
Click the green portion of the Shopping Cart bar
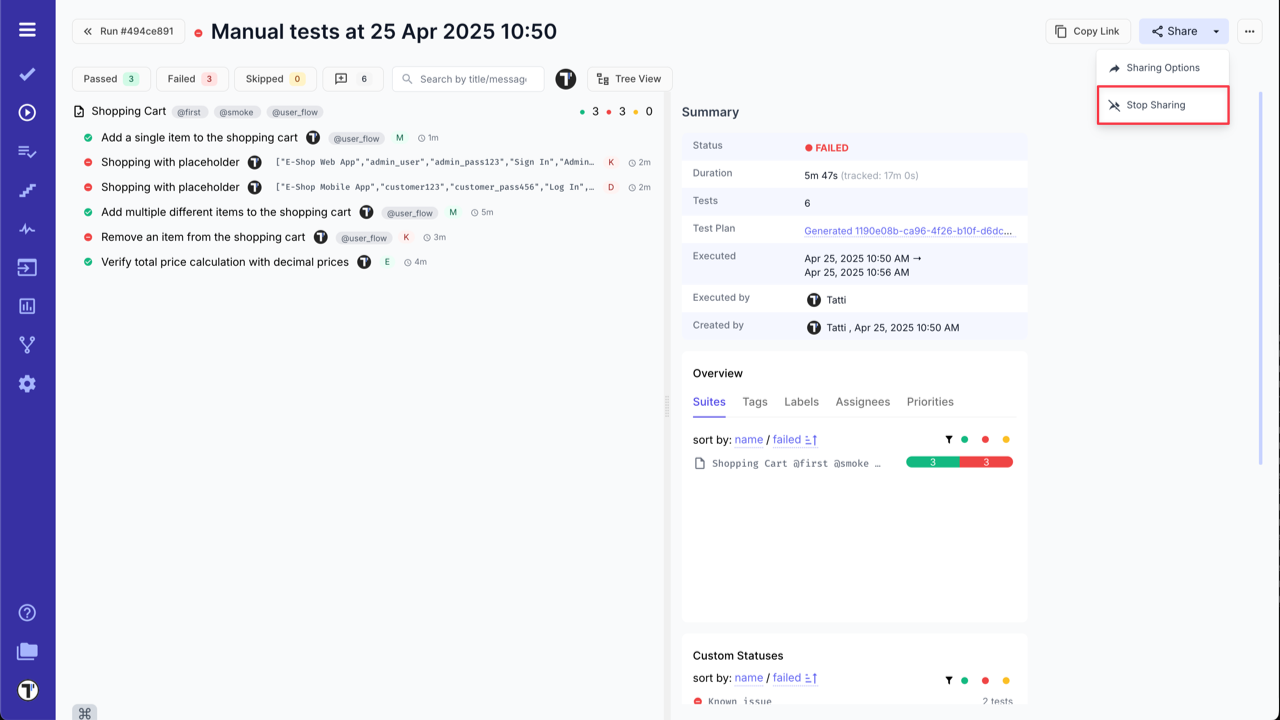pos(931,462)
